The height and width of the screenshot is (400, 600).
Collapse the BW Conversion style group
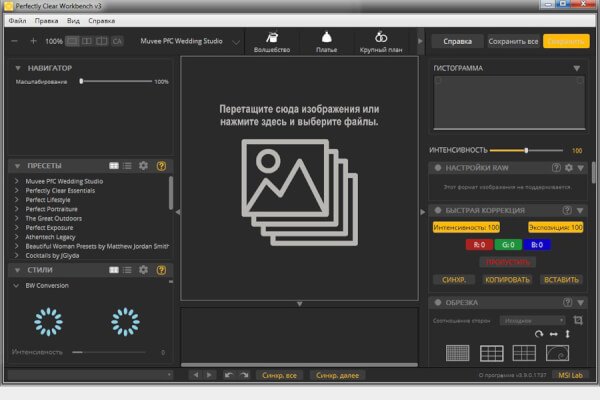point(16,286)
